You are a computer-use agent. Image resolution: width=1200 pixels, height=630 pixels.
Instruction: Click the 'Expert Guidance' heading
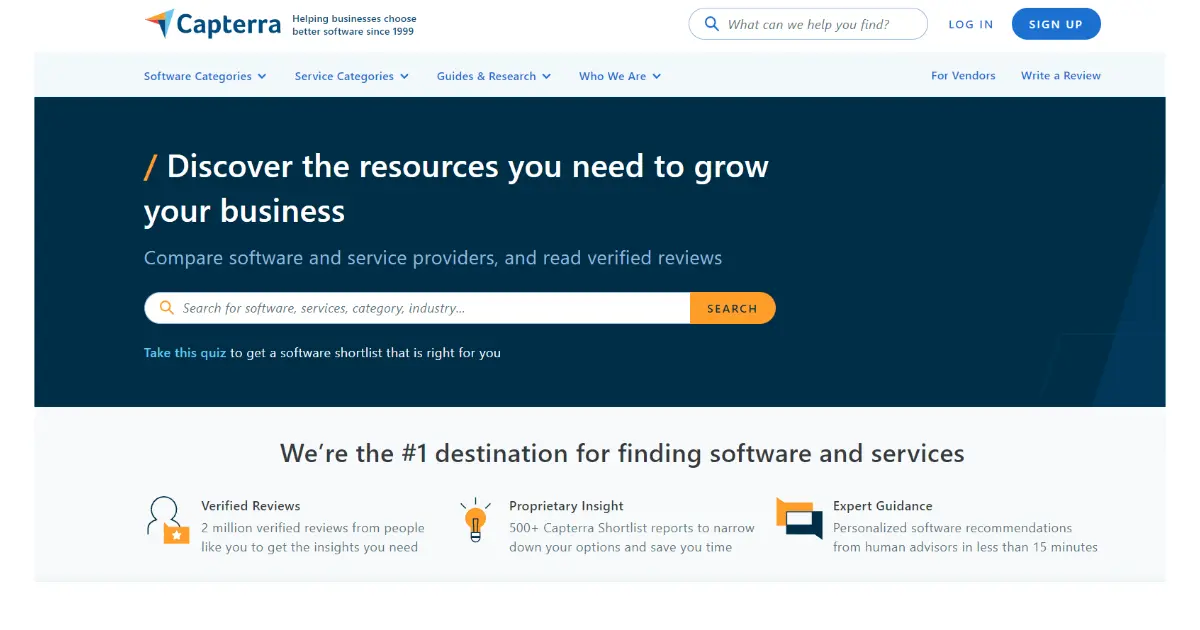tap(883, 506)
